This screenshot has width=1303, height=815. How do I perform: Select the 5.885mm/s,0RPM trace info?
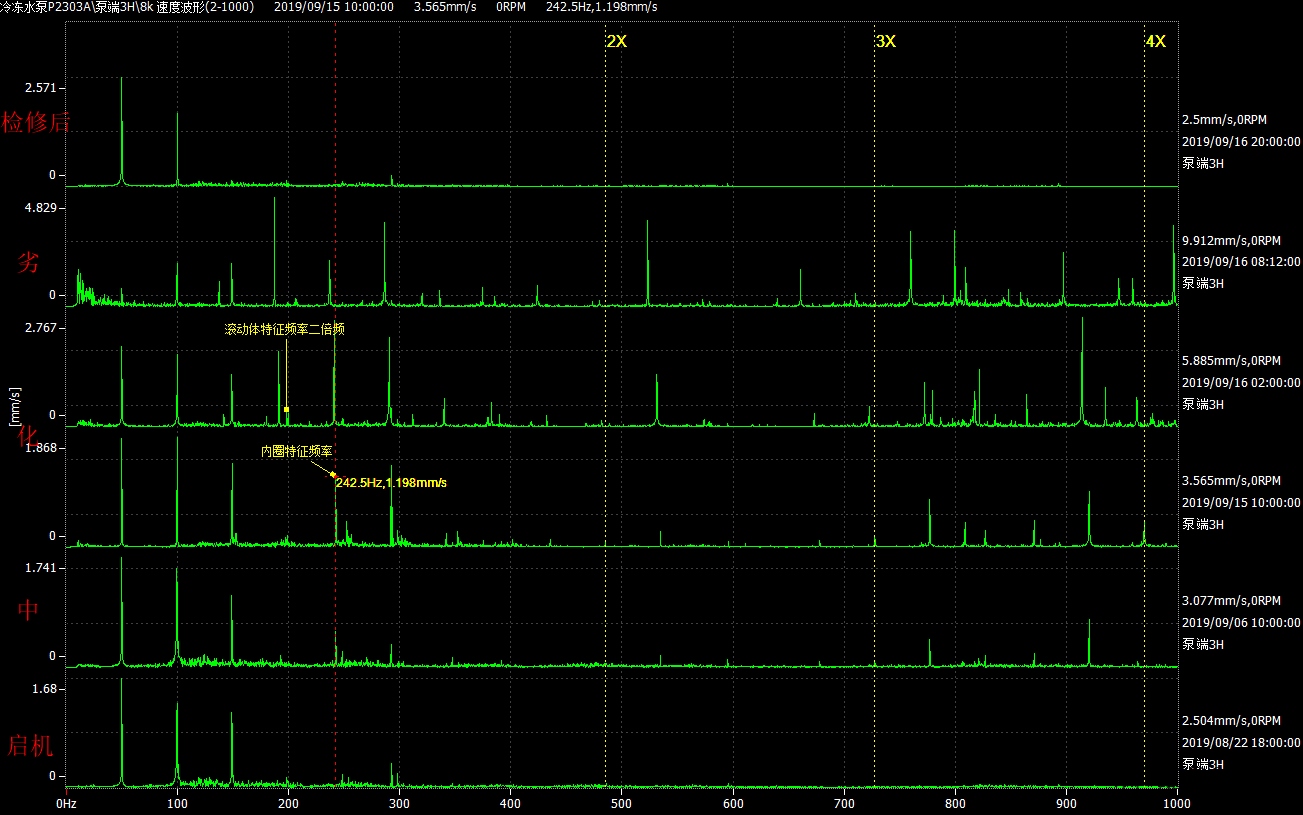tap(1231, 360)
